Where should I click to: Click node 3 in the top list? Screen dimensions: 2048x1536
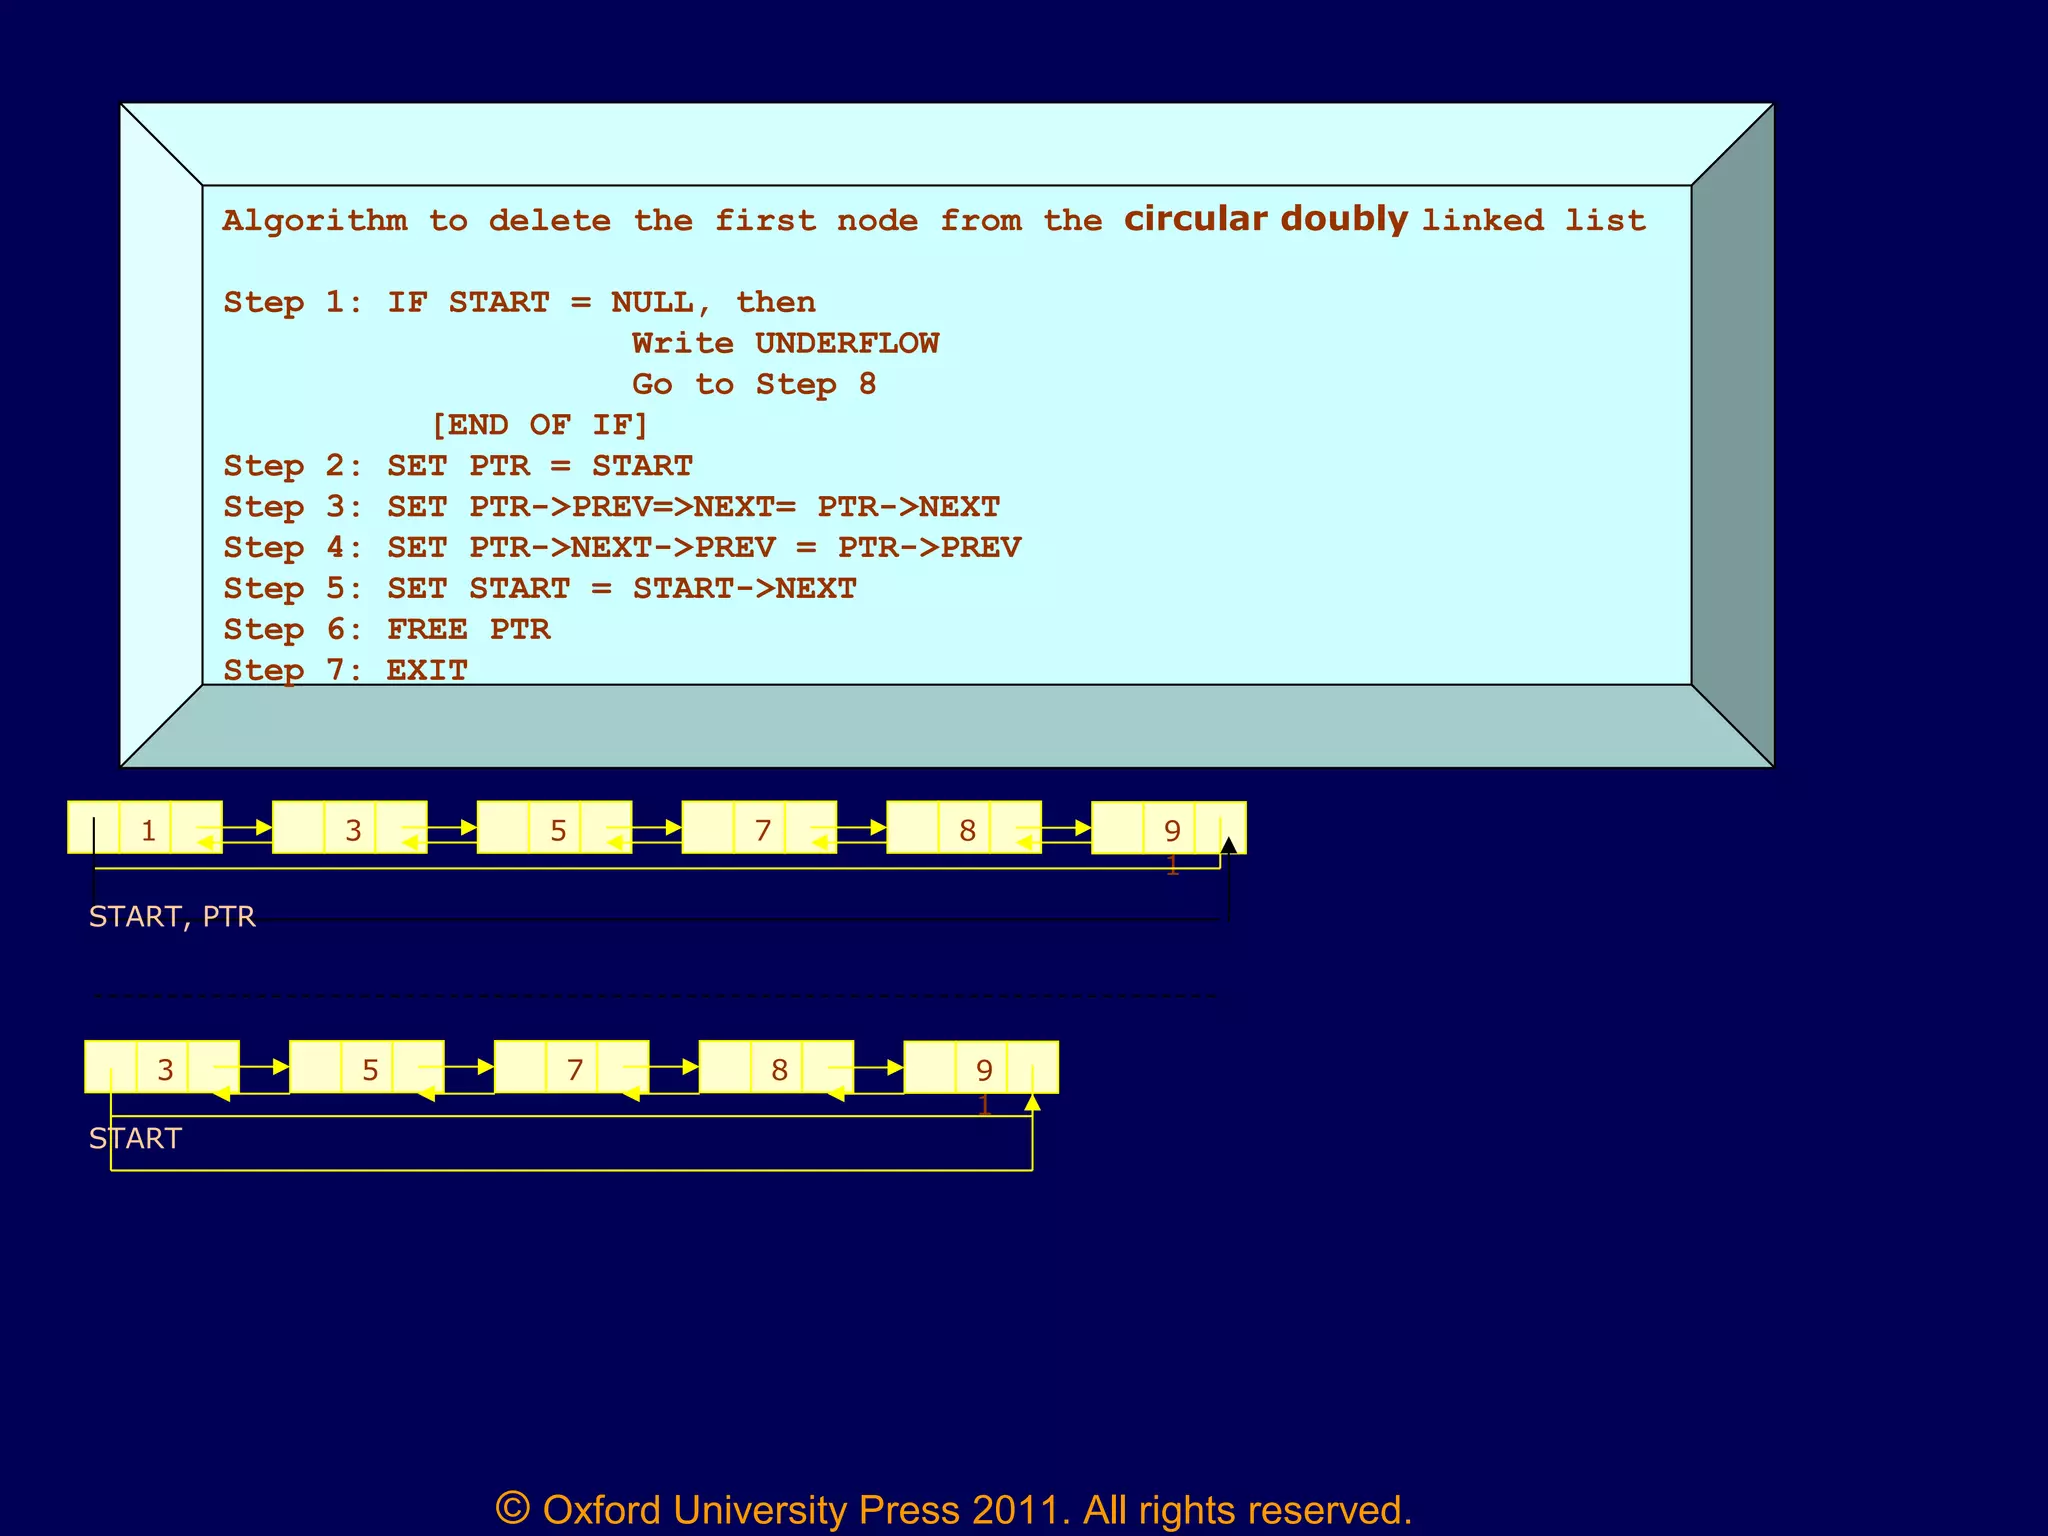tap(350, 828)
